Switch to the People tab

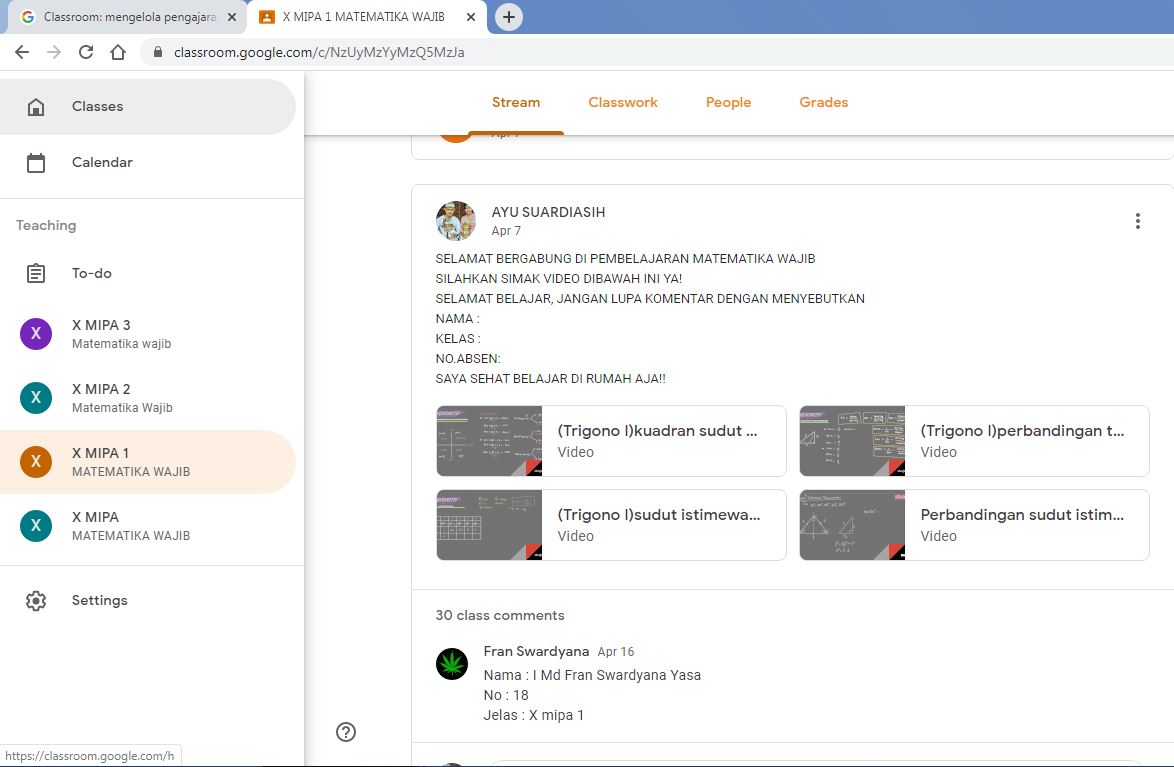[x=729, y=103]
